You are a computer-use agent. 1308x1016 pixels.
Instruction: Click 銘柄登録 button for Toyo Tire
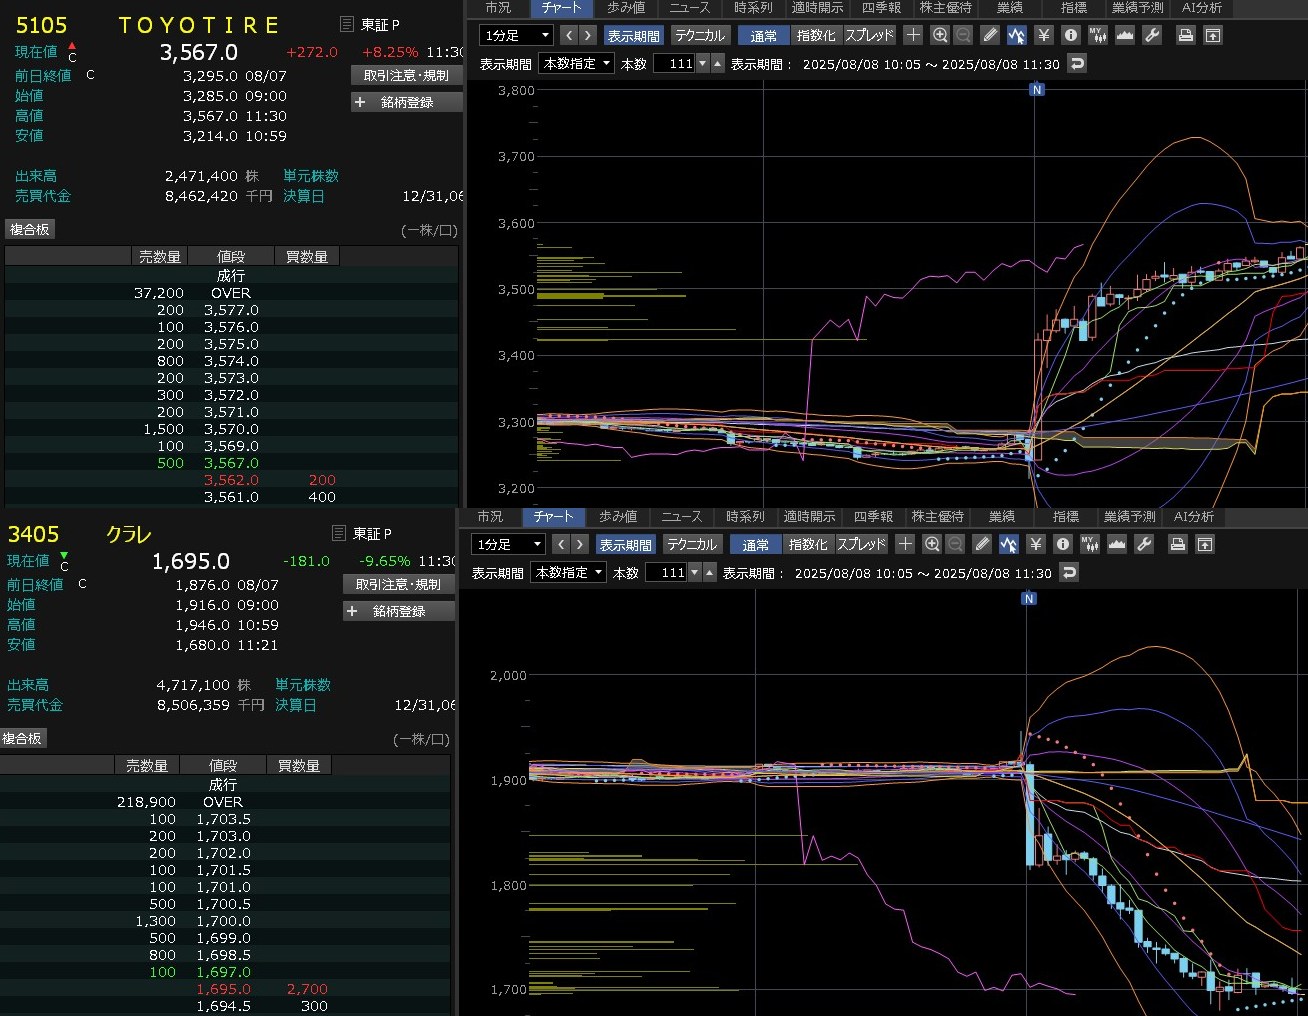click(406, 102)
